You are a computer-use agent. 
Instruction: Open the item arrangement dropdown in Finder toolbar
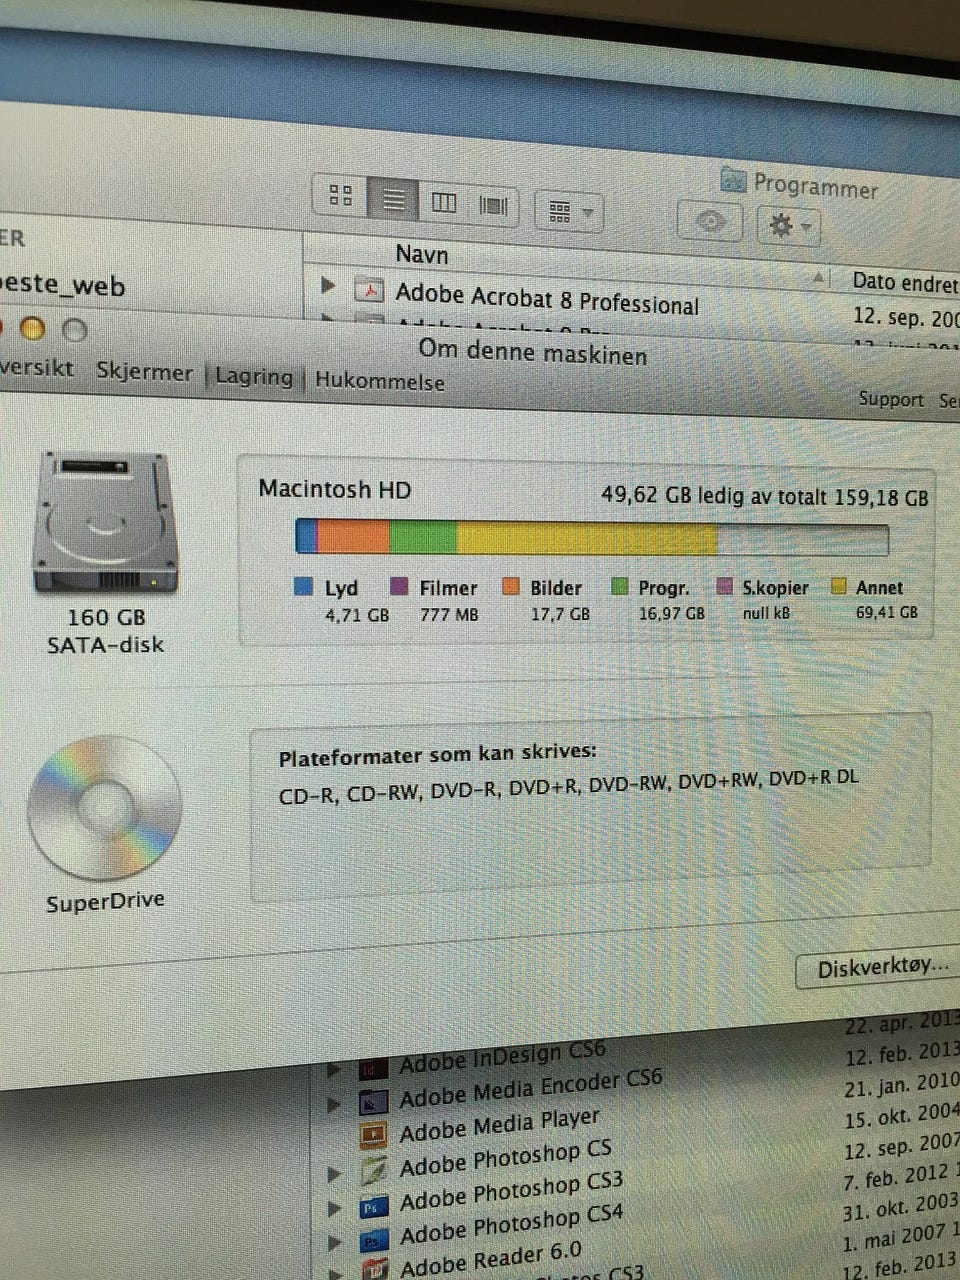point(570,211)
